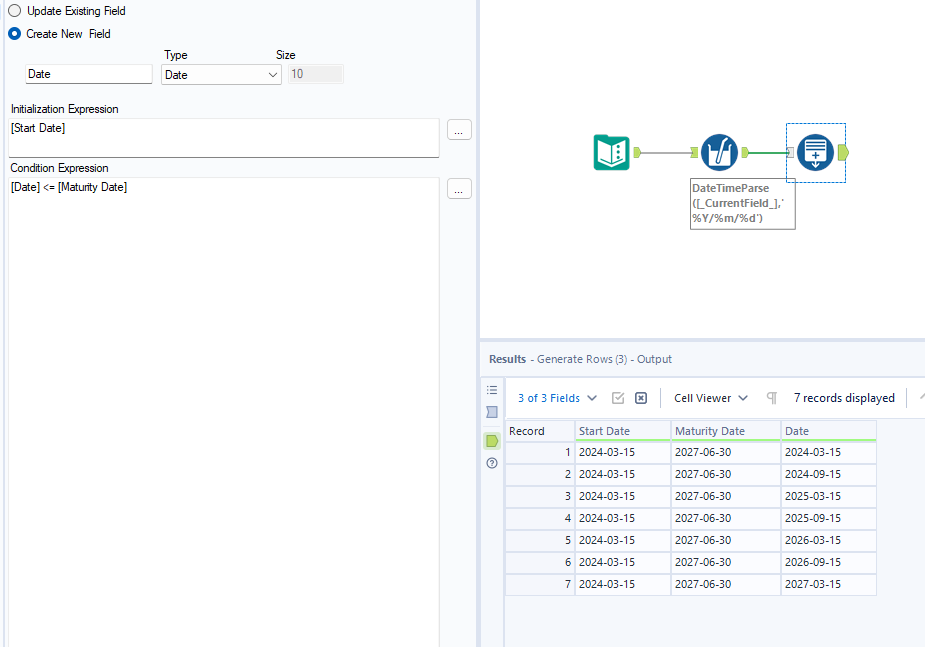Viewport: 925px width, 647px height.
Task: Select the Create New Field radio button
Action: tap(12, 32)
